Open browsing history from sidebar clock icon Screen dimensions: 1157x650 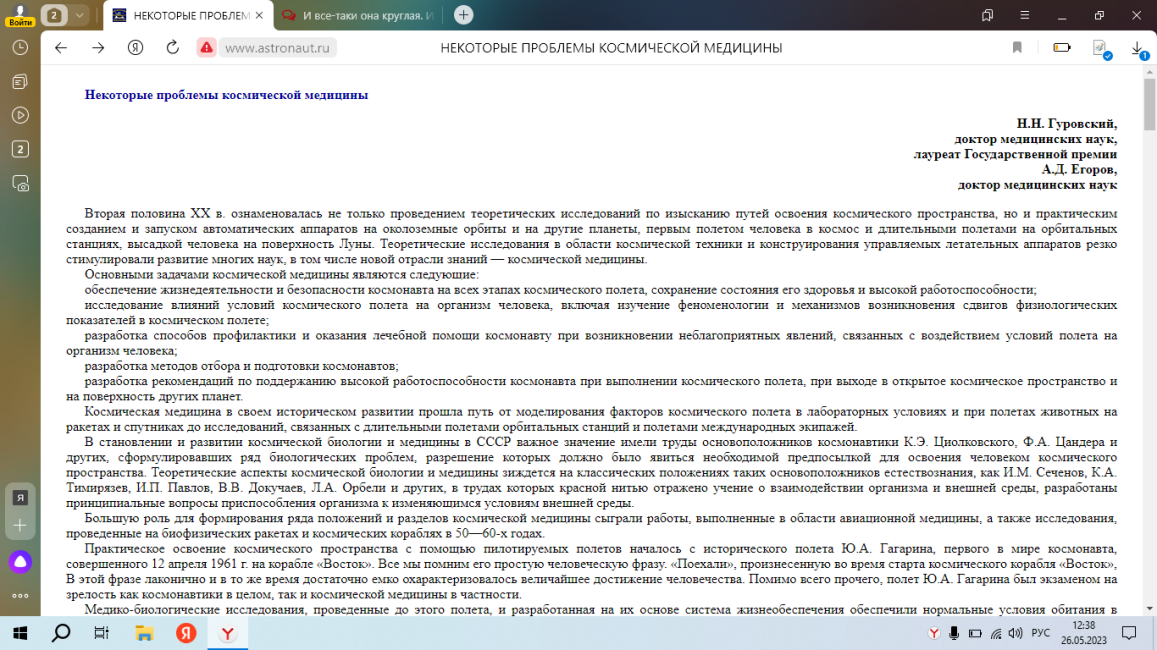(x=18, y=47)
